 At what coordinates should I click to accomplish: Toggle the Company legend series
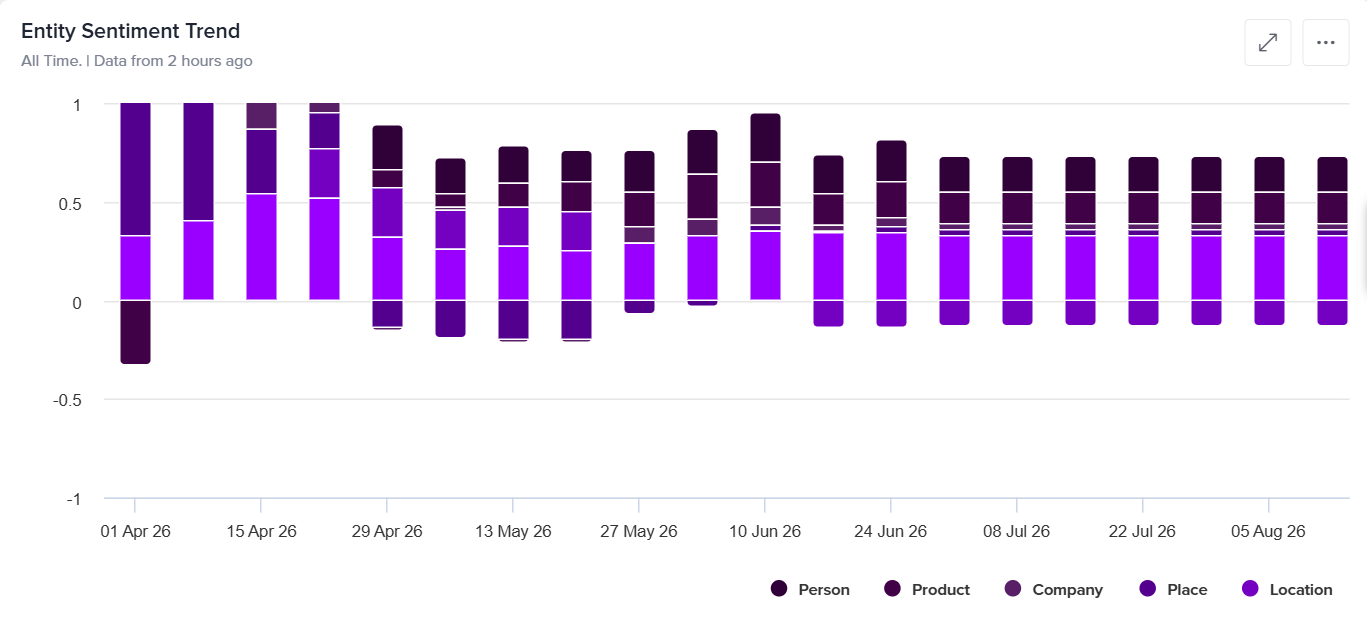(1053, 590)
